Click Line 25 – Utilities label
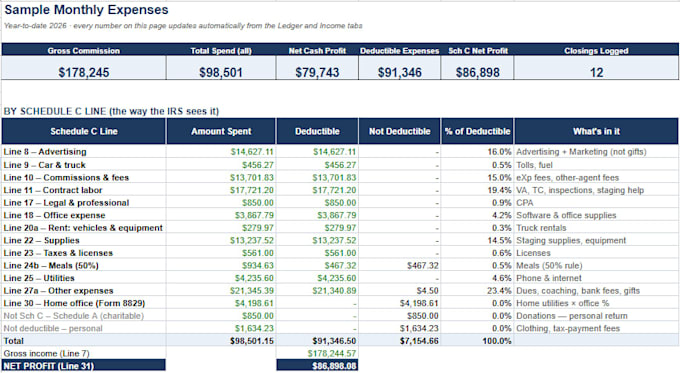 [39, 278]
